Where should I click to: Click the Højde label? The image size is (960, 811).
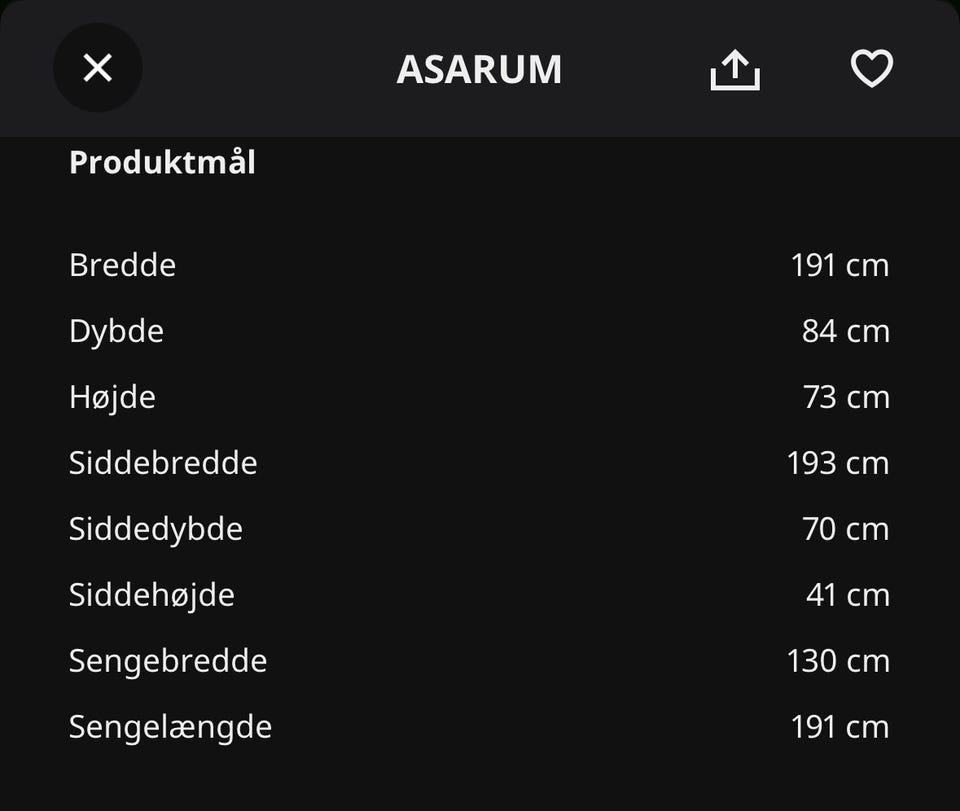tap(112, 397)
